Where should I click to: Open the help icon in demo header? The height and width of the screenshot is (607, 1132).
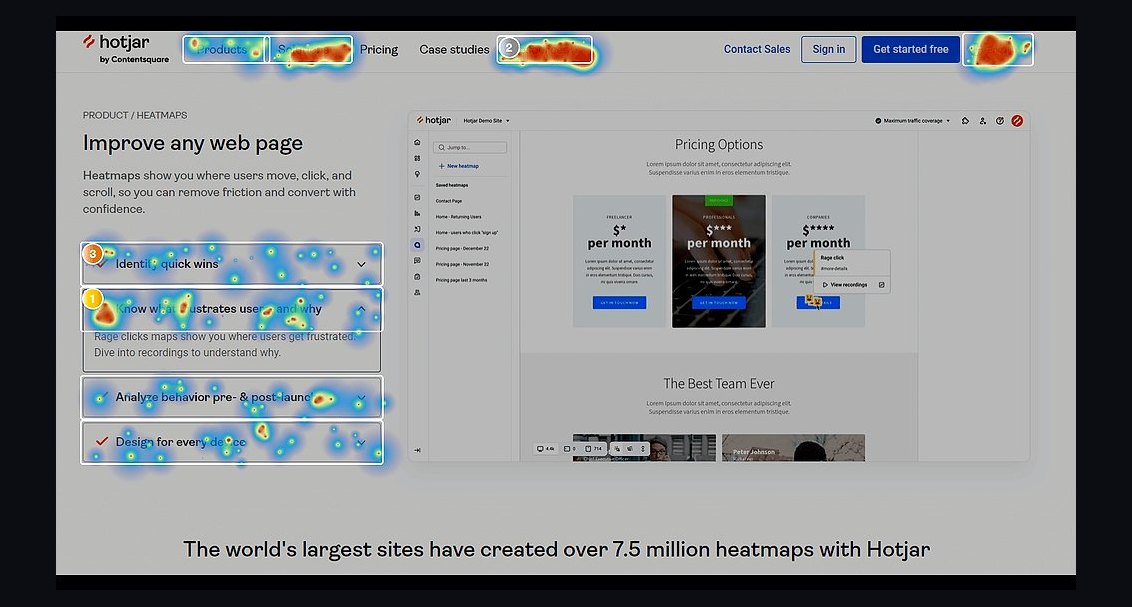(x=1000, y=121)
